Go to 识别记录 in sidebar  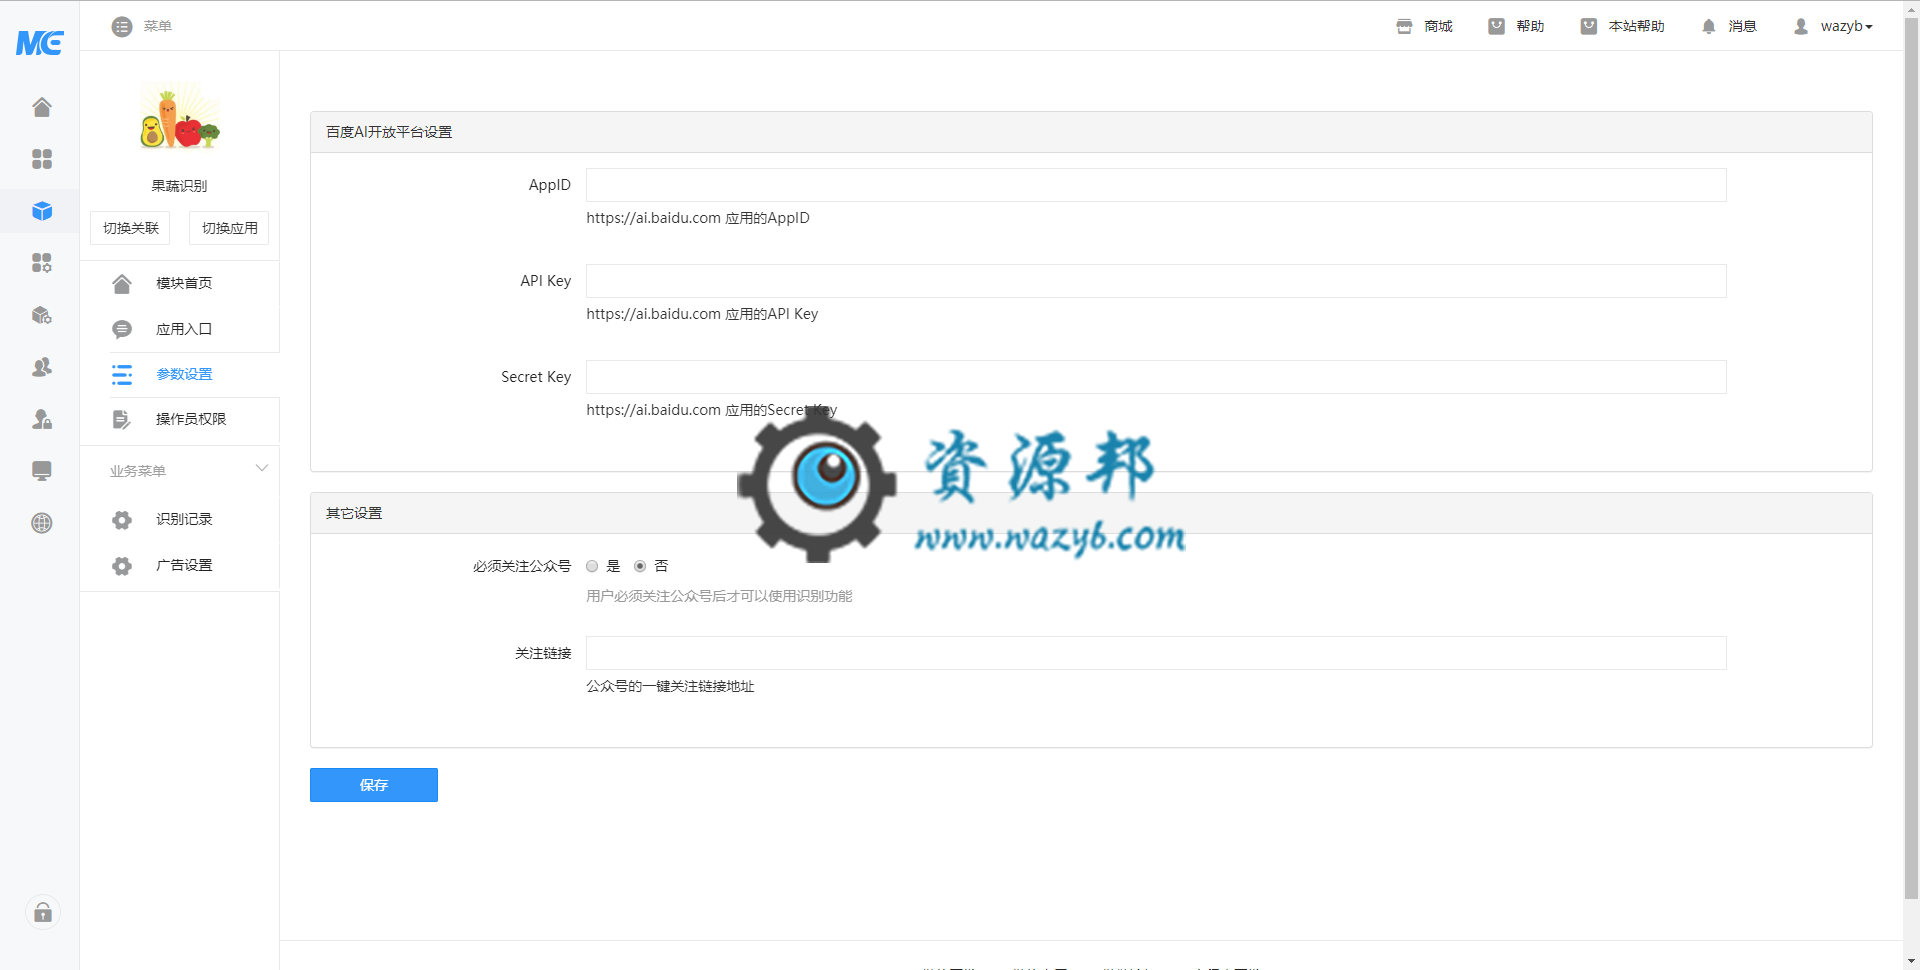point(184,519)
